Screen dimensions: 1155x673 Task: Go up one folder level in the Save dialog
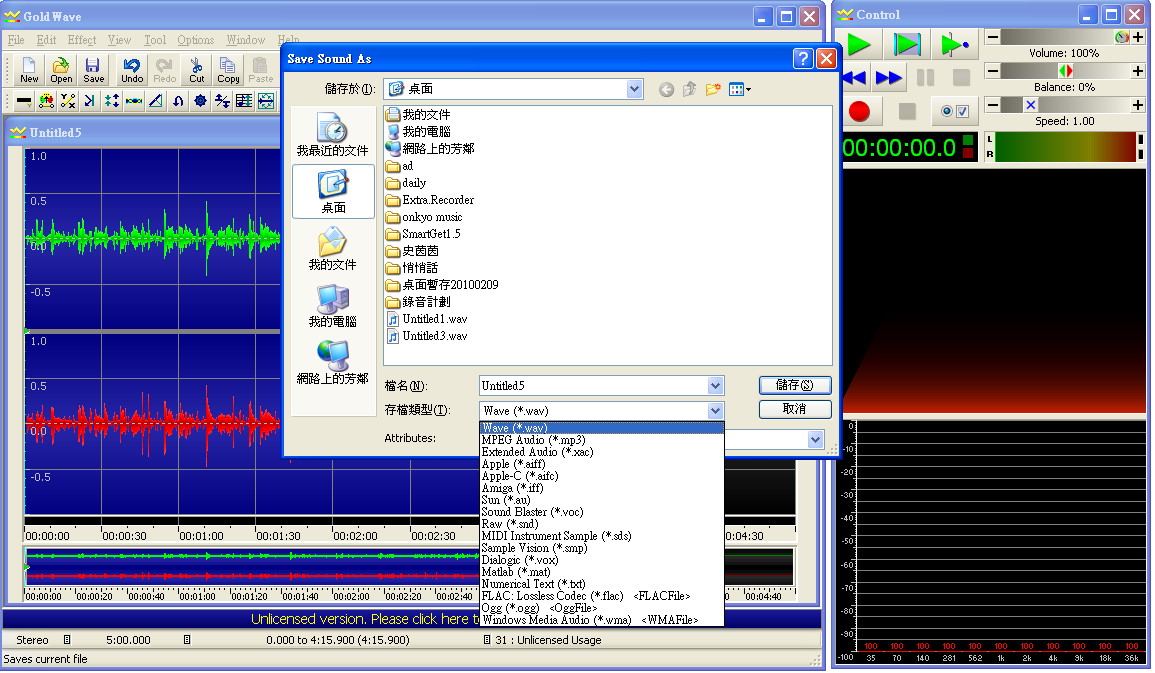point(689,90)
